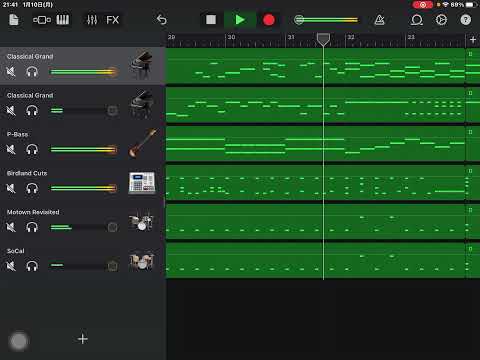Viewport: 480px width, 360px height.
Task: Stop playback with the square button
Action: (x=211, y=20)
